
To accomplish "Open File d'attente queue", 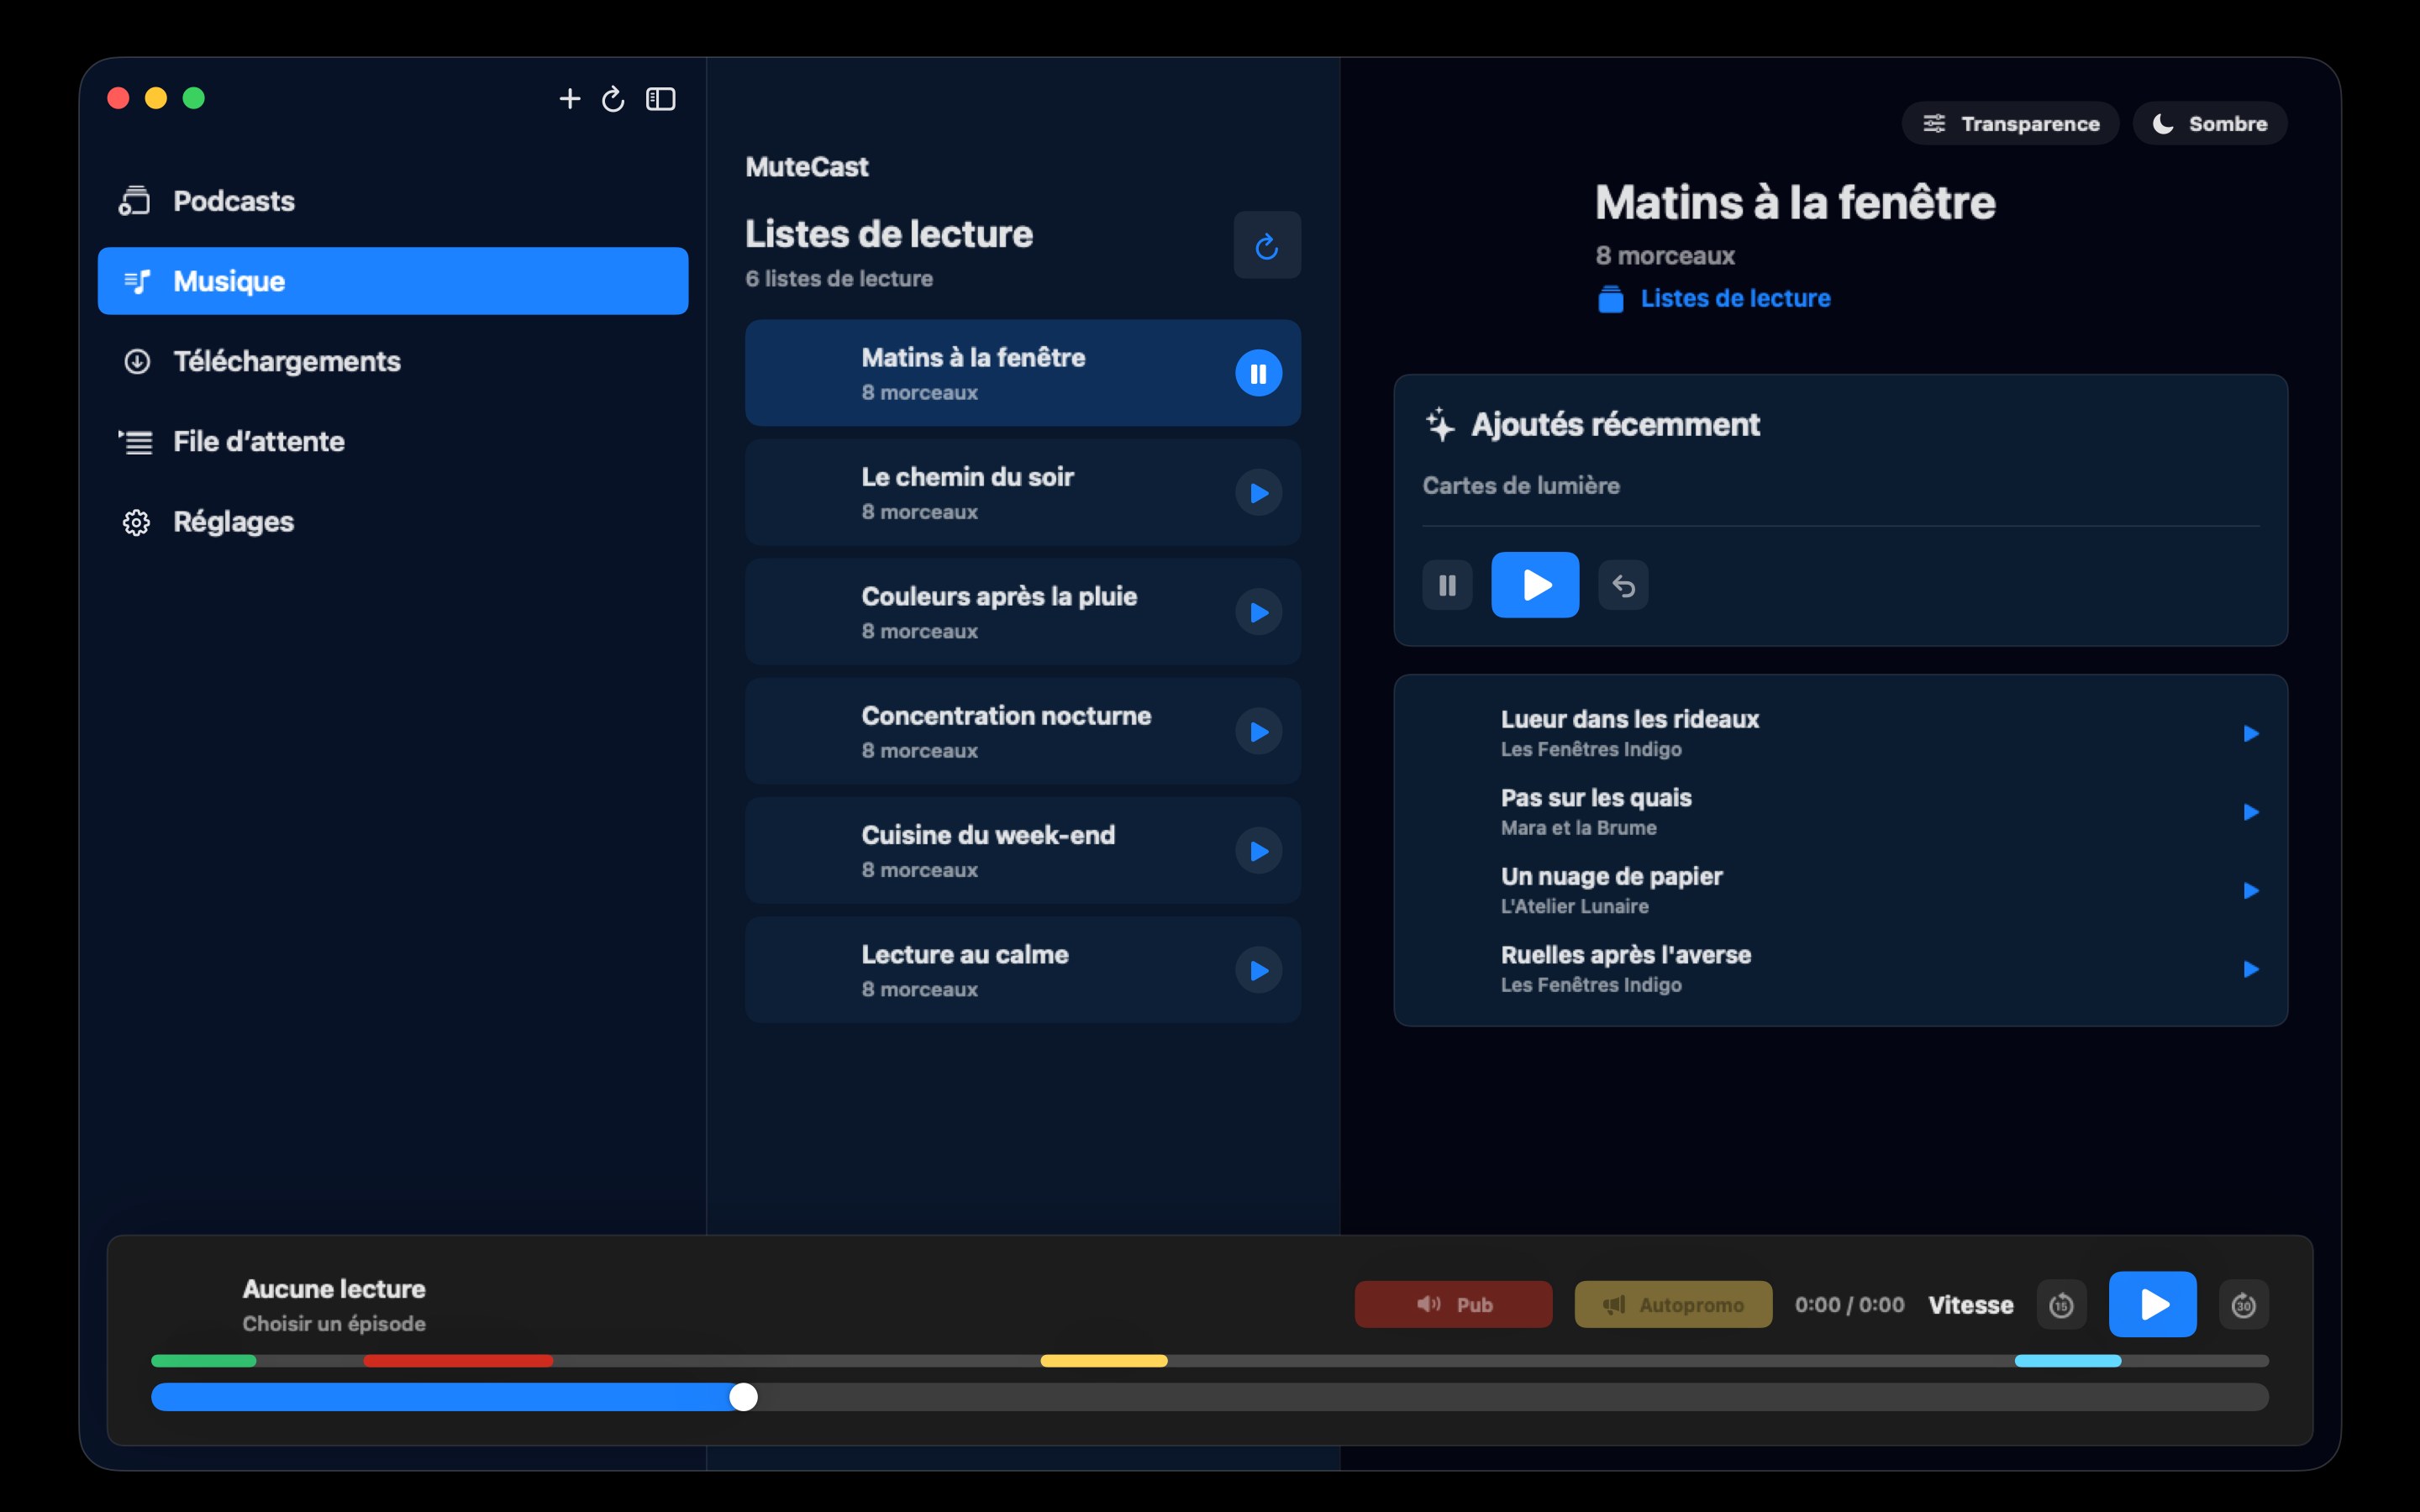I will [x=393, y=441].
